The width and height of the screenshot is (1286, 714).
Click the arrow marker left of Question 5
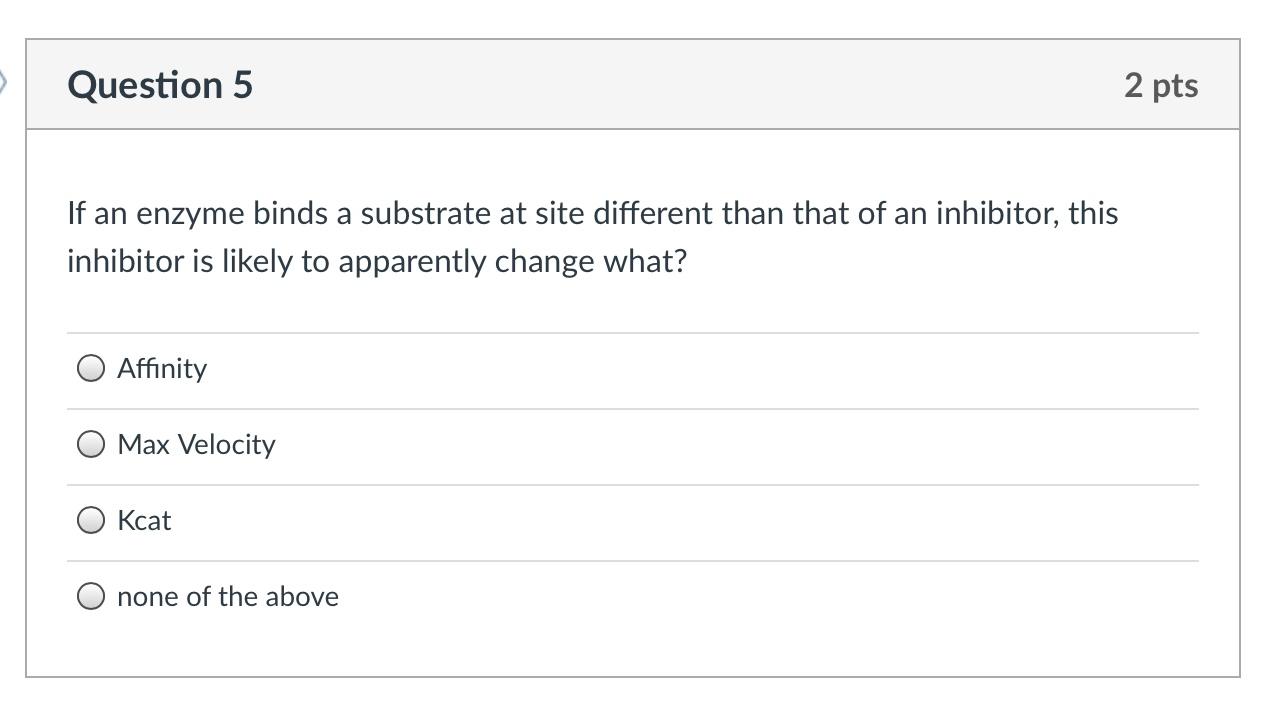pyautogui.click(x=3, y=82)
